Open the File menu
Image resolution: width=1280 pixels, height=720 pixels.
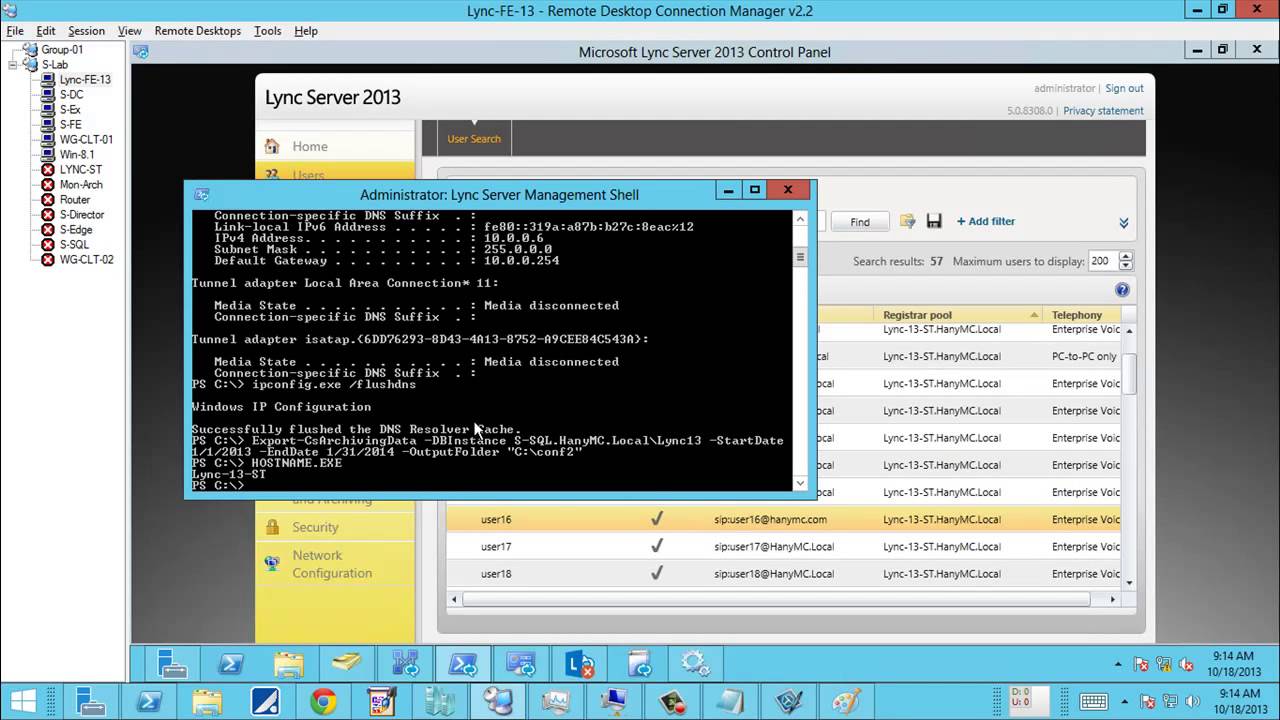15,31
